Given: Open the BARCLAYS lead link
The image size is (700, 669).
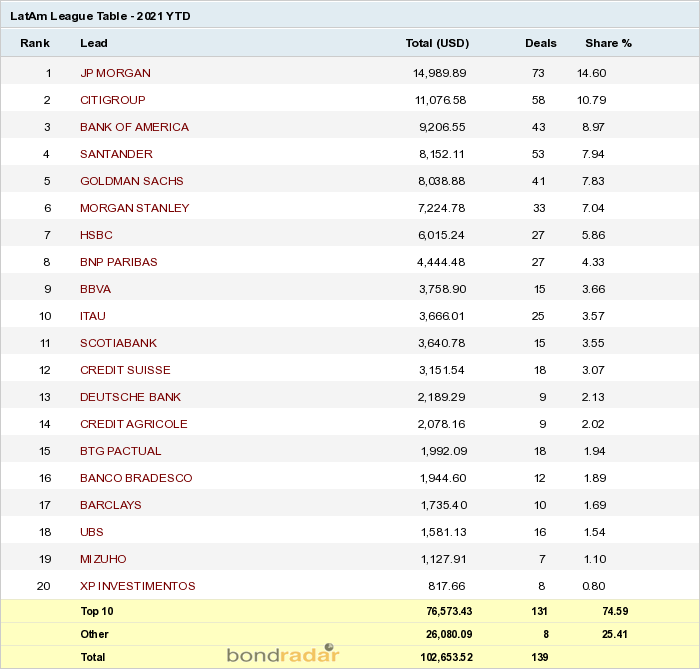Looking at the screenshot, I should 111,505.
